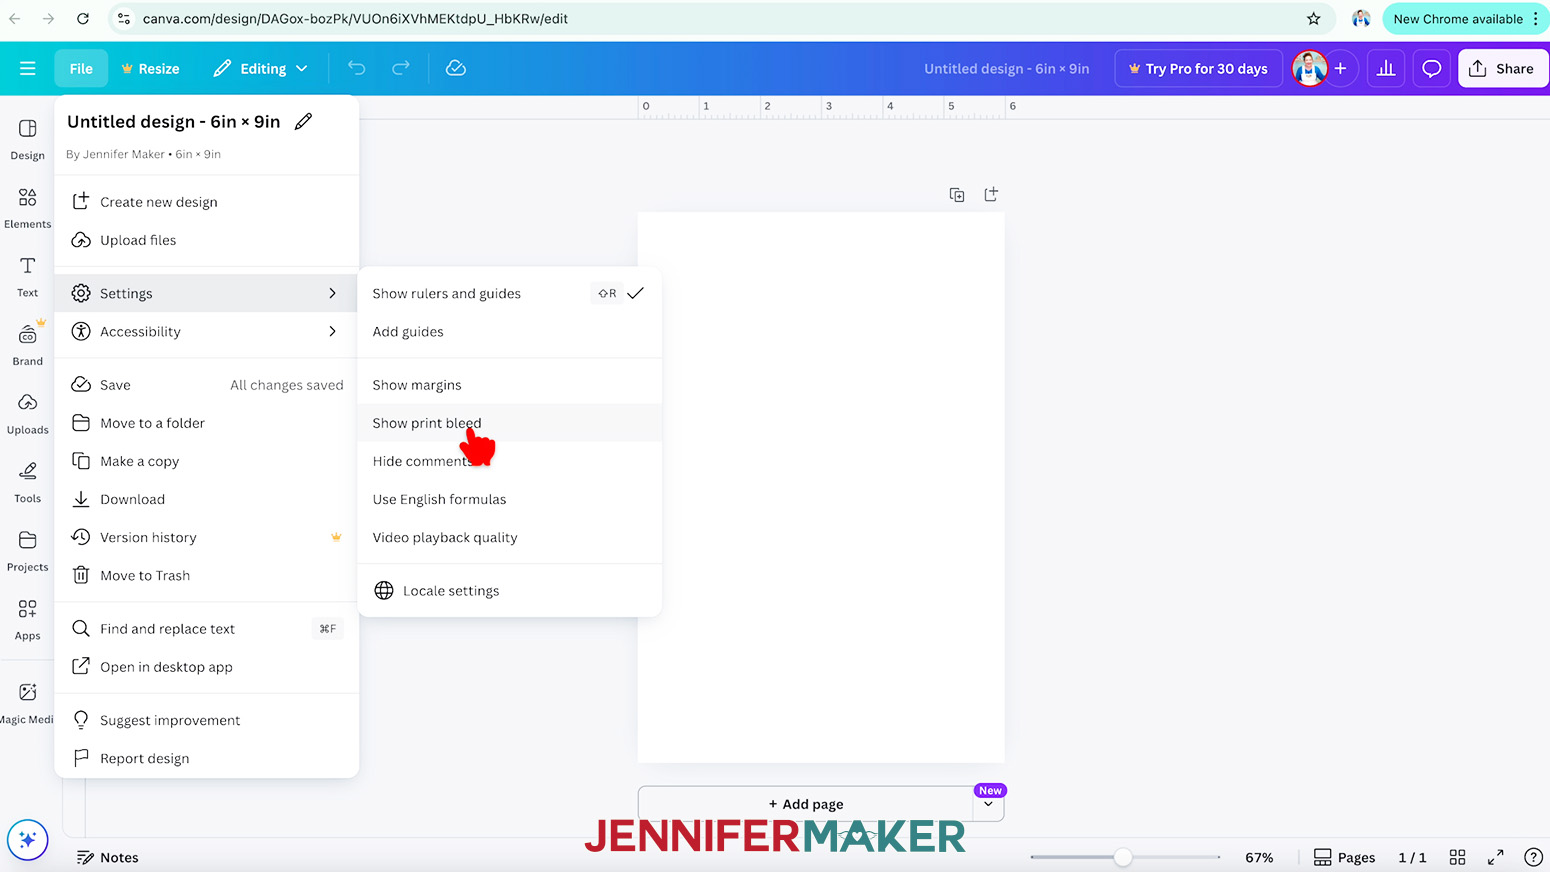
Task: Open Version history
Action: [206, 537]
